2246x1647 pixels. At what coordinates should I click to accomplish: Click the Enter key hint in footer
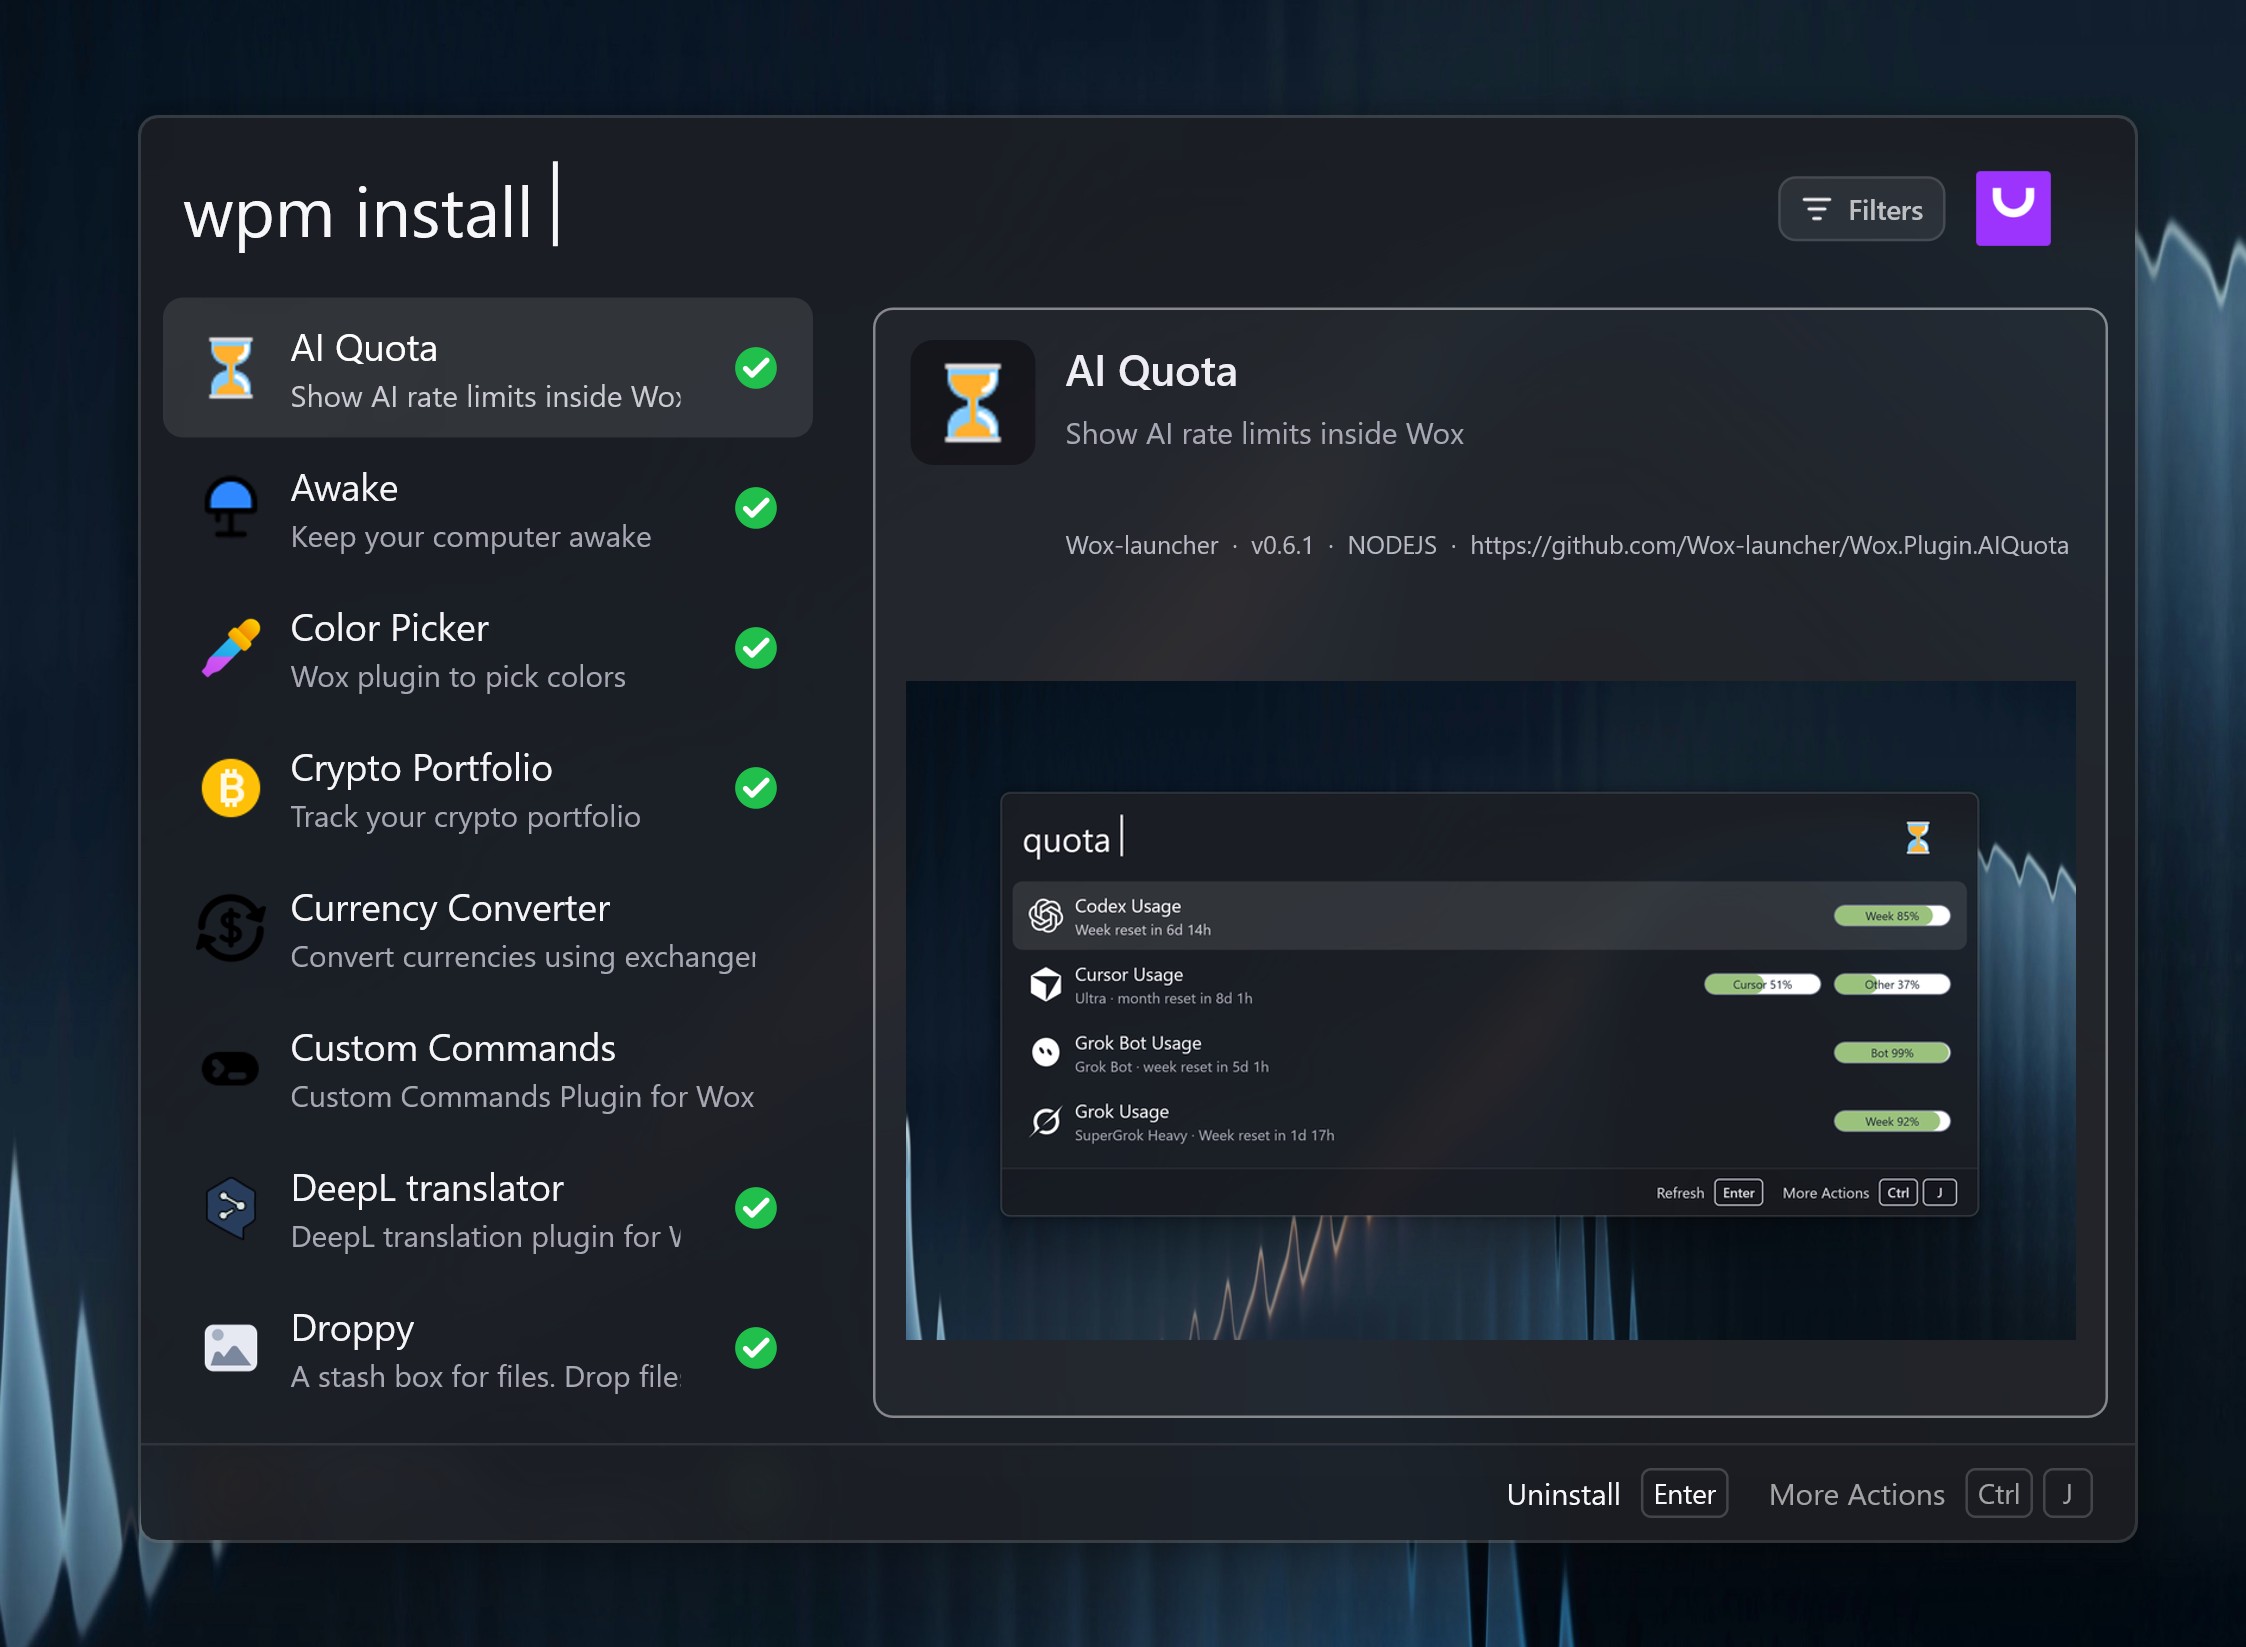[x=1684, y=1494]
